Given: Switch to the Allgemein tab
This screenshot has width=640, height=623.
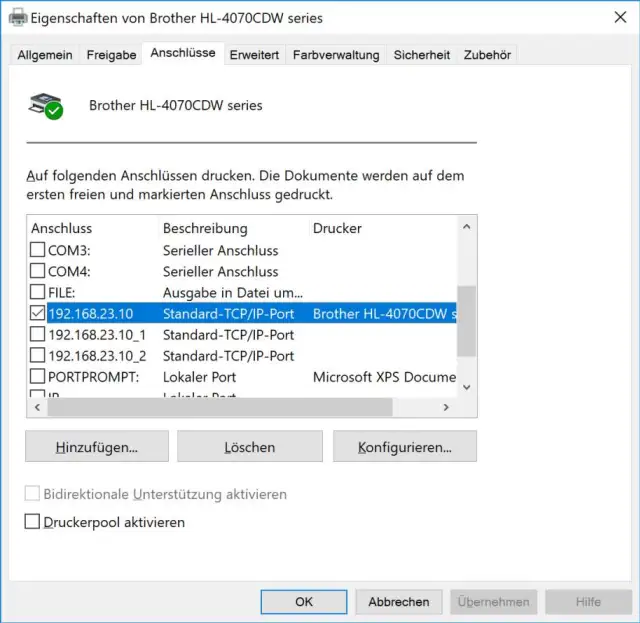Looking at the screenshot, I should 45,55.
